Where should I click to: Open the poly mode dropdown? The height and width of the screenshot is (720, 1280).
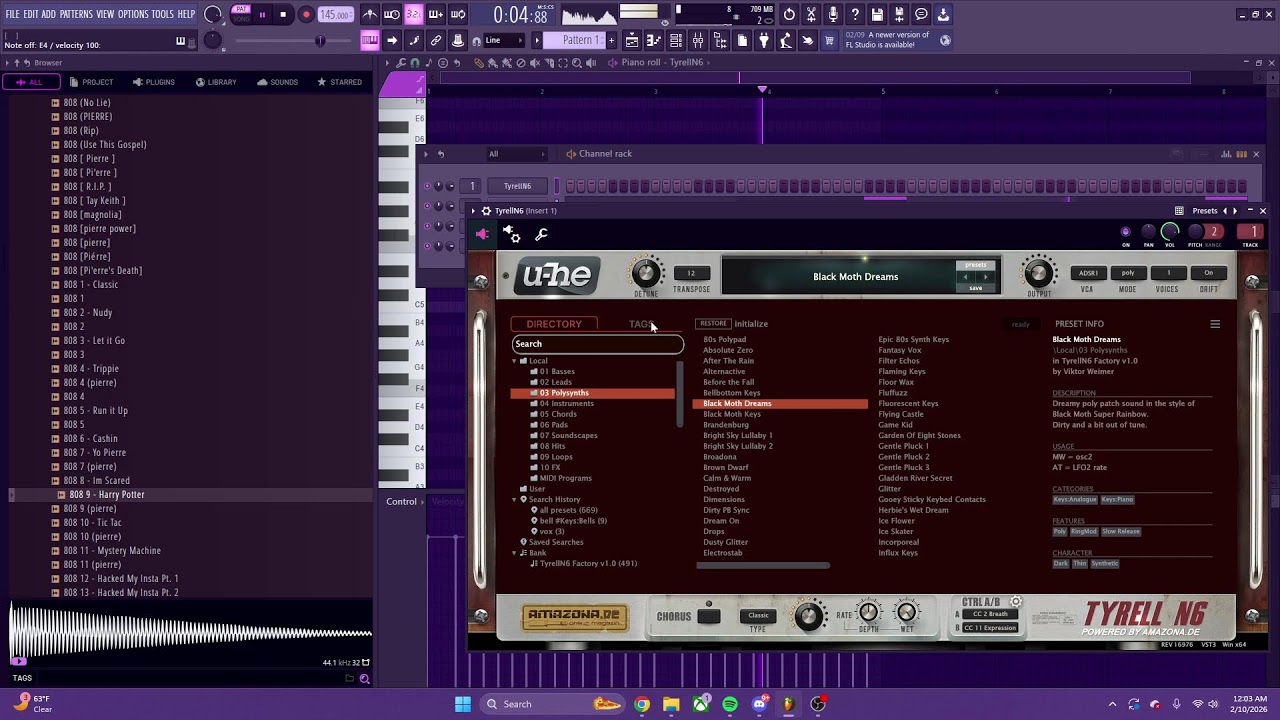click(x=1128, y=273)
